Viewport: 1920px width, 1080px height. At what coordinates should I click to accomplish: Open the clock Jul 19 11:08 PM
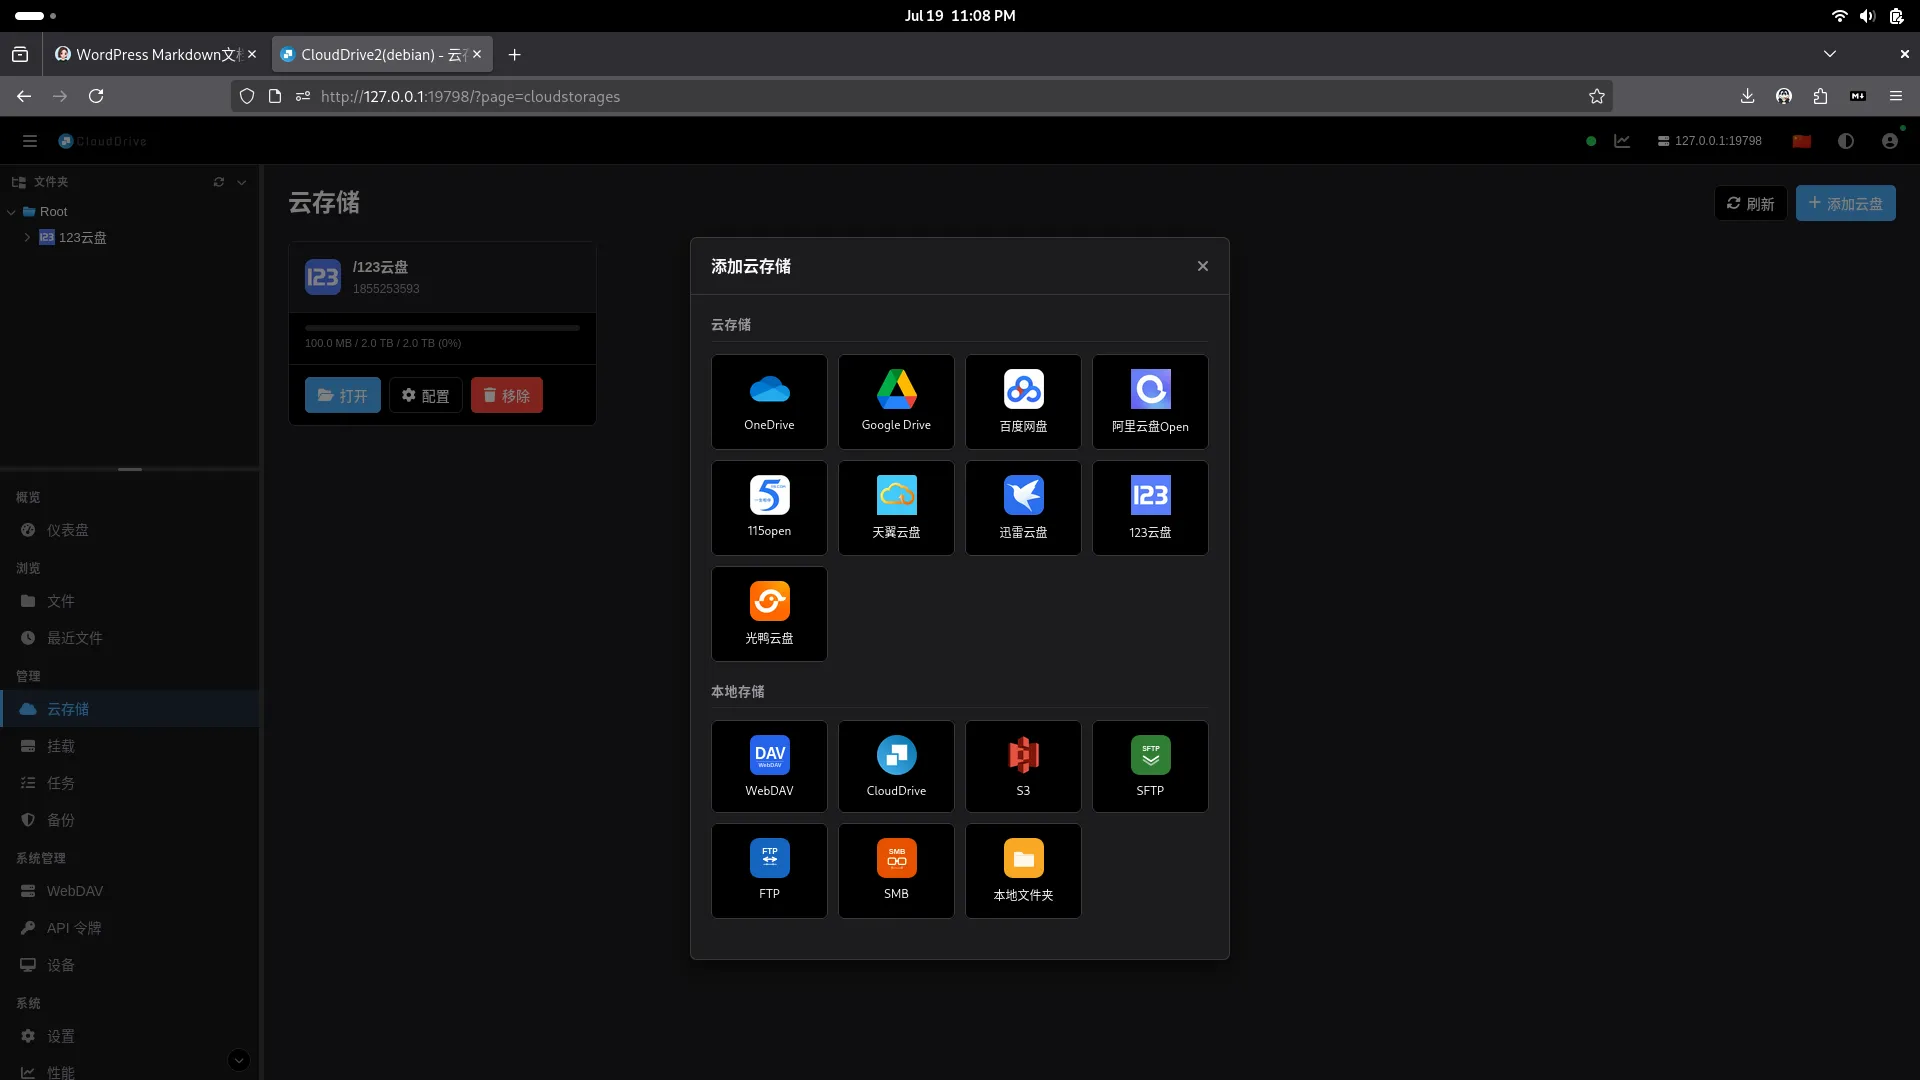point(960,16)
